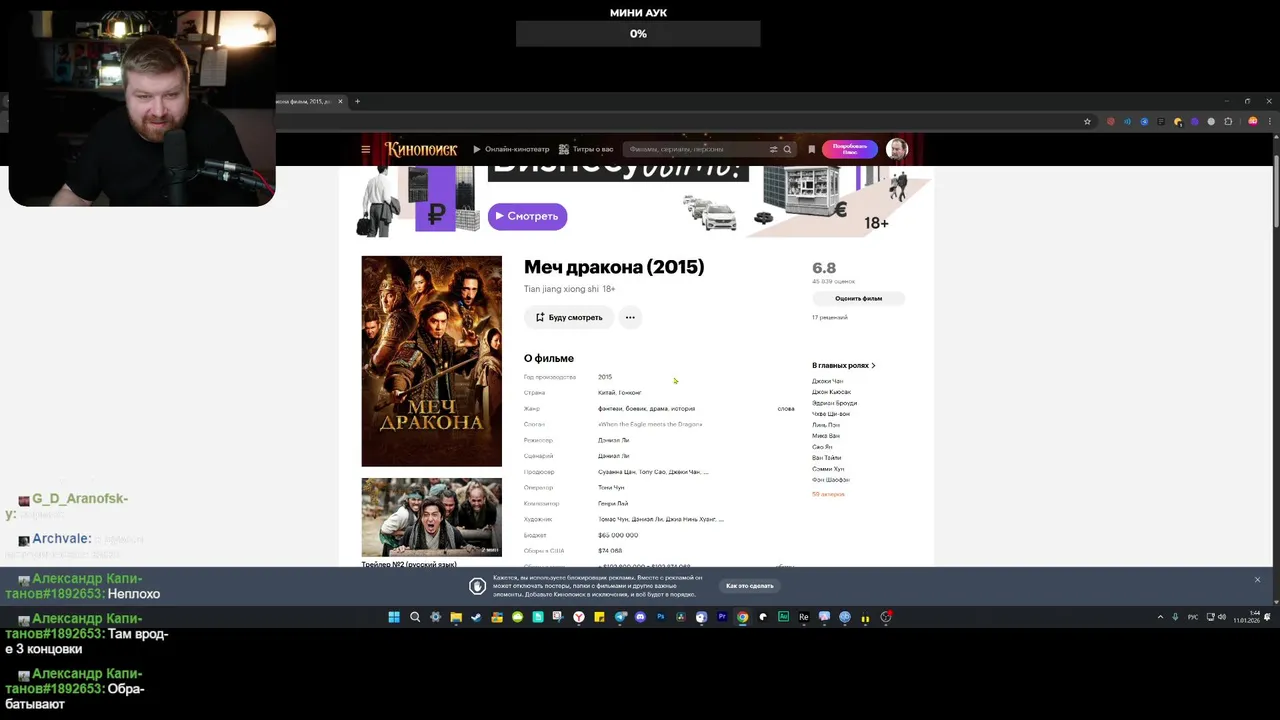Screen dimensions: 1280x720
Task: Open the Windows Start menu
Action: click(394, 617)
